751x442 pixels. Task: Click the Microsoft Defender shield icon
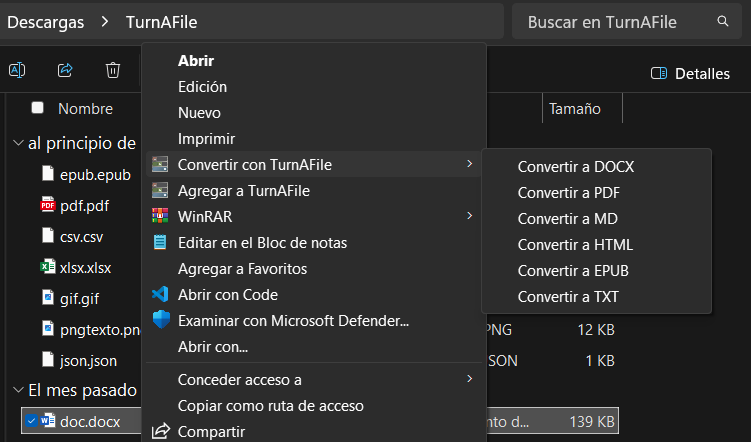click(161, 319)
